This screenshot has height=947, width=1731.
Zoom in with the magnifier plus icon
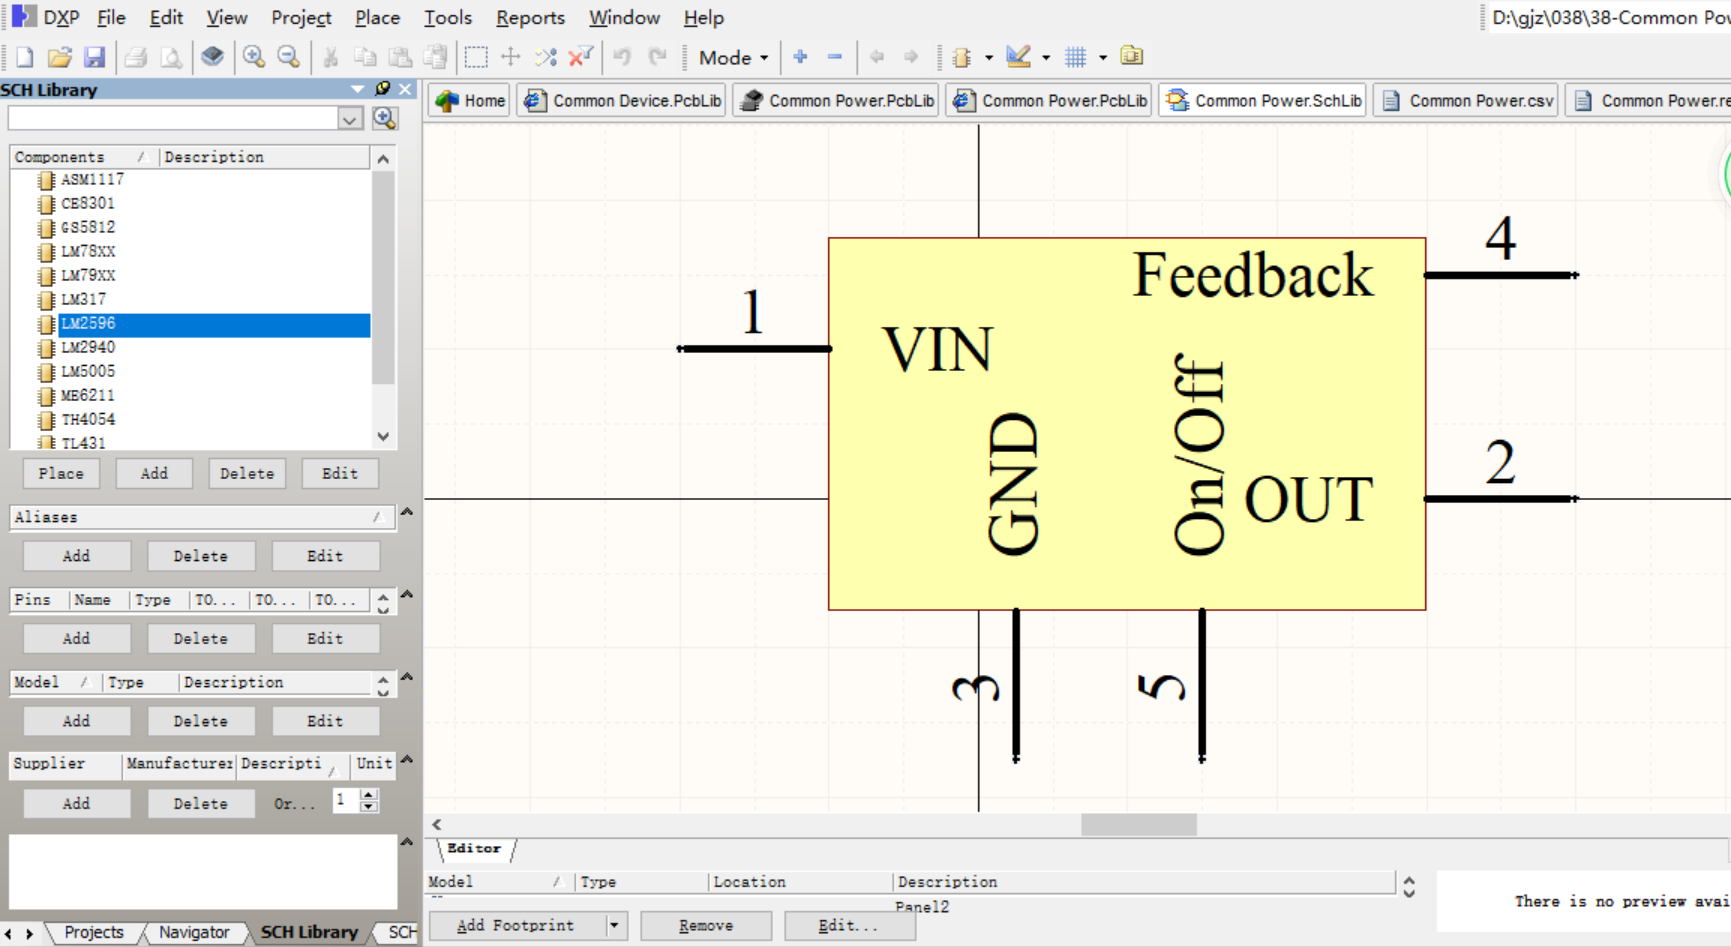pos(254,57)
